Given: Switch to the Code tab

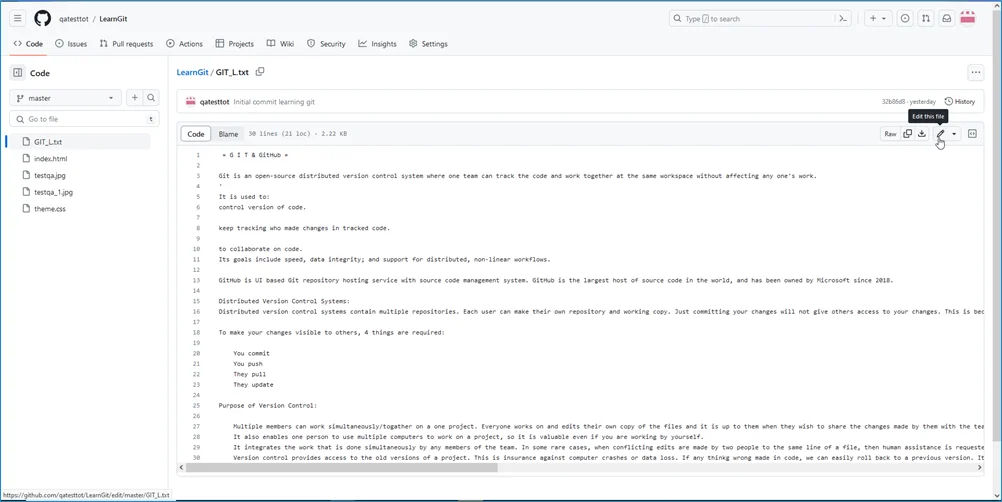Looking at the screenshot, I should pyautogui.click(x=28, y=43).
